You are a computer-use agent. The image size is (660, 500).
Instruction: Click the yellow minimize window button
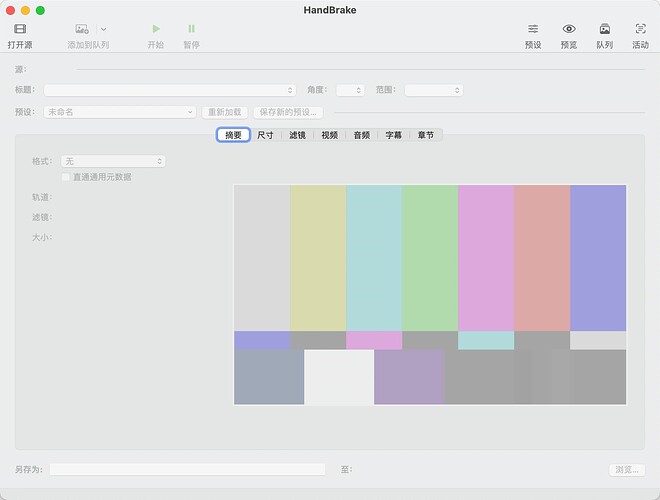[x=25, y=10]
